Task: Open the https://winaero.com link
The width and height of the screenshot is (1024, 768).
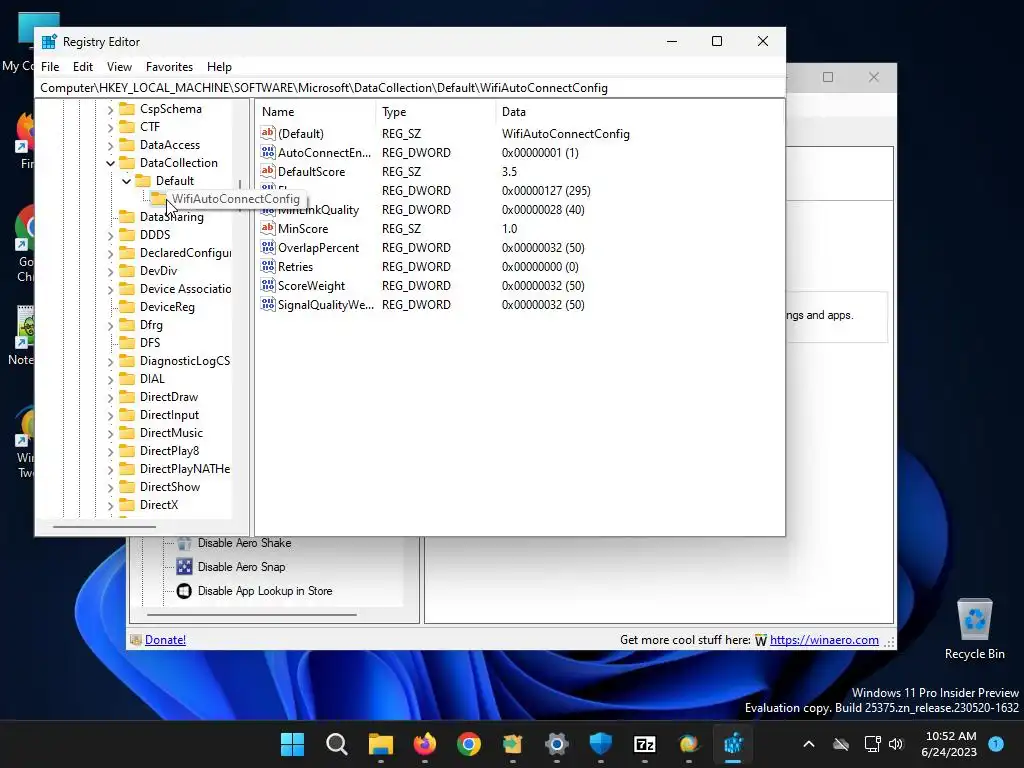Action: click(x=824, y=640)
